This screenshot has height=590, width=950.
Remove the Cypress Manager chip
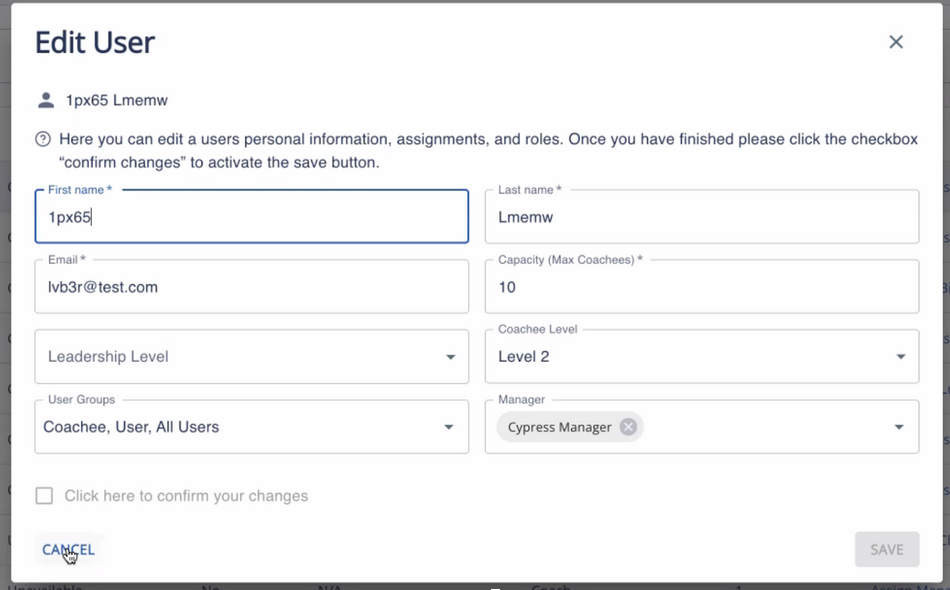tap(628, 427)
